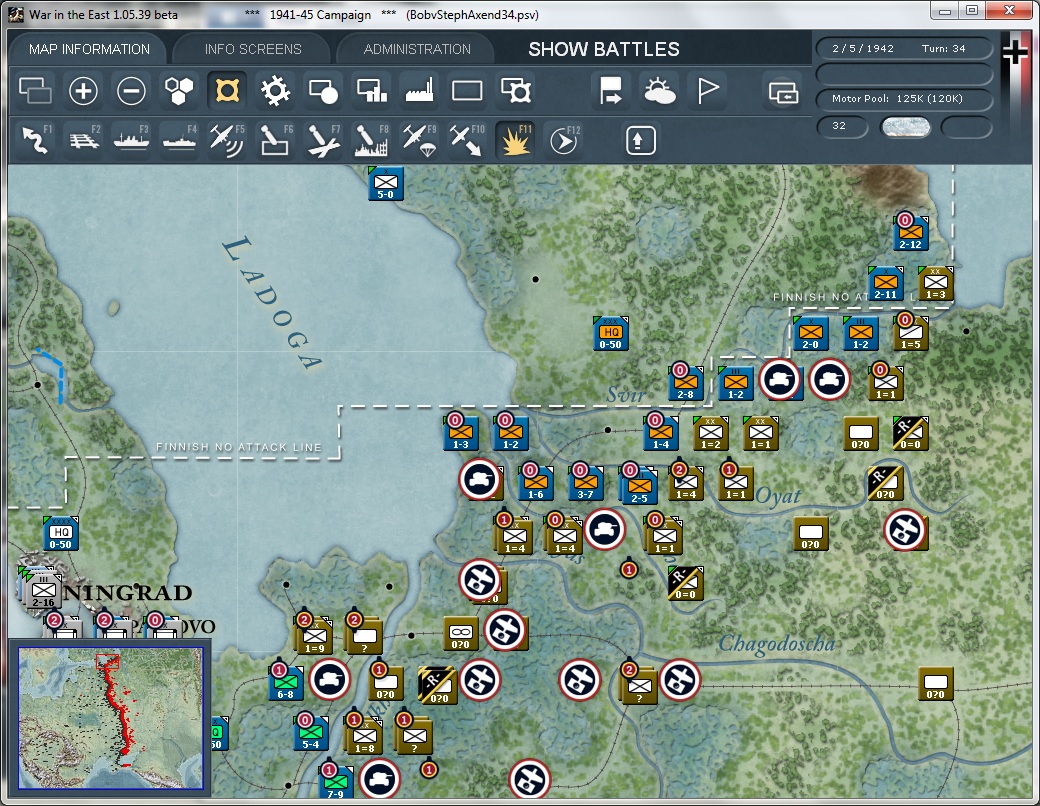The image size is (1040, 806).
Task: Select the Soviet 1=8 unit stack
Action: [x=363, y=735]
